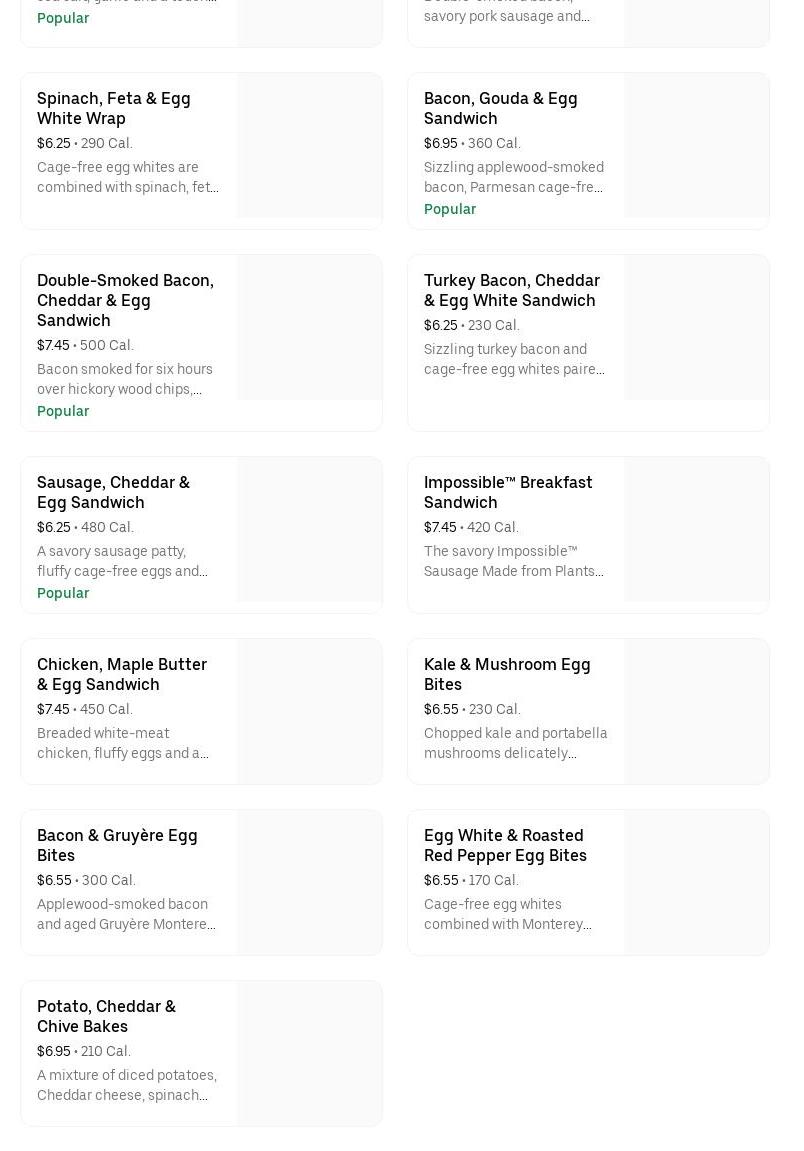Click the Spinach, Feta wrap image placeholder

tap(309, 145)
